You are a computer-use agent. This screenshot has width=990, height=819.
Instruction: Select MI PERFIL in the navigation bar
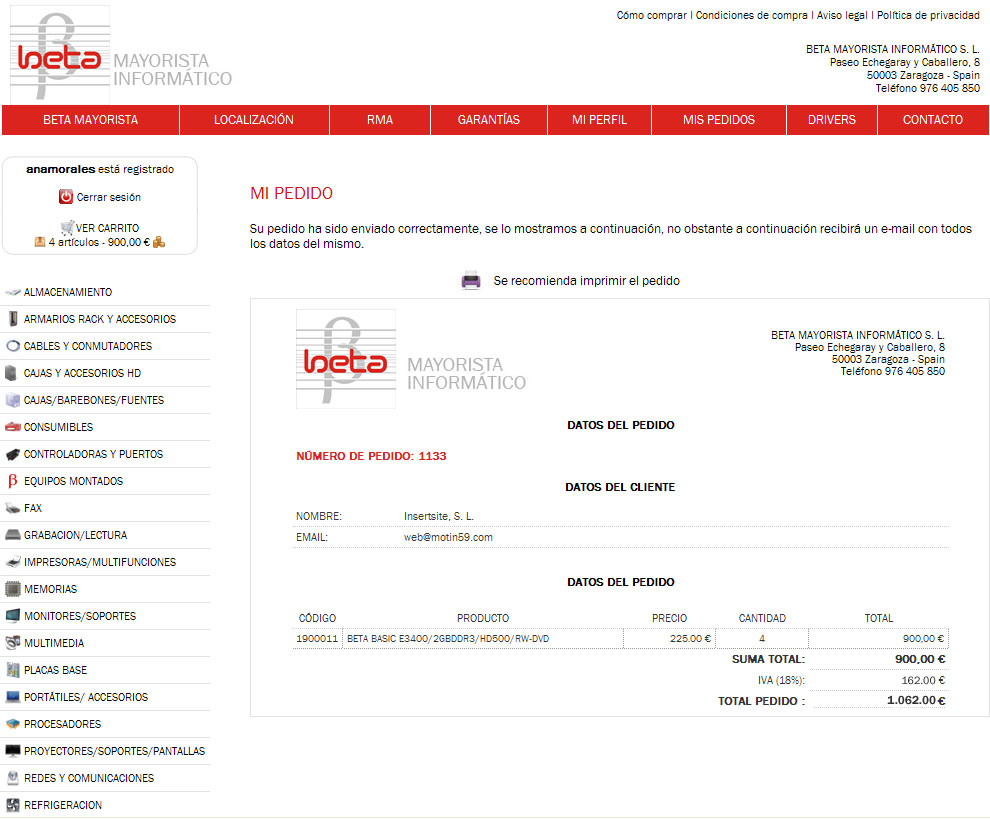[599, 120]
